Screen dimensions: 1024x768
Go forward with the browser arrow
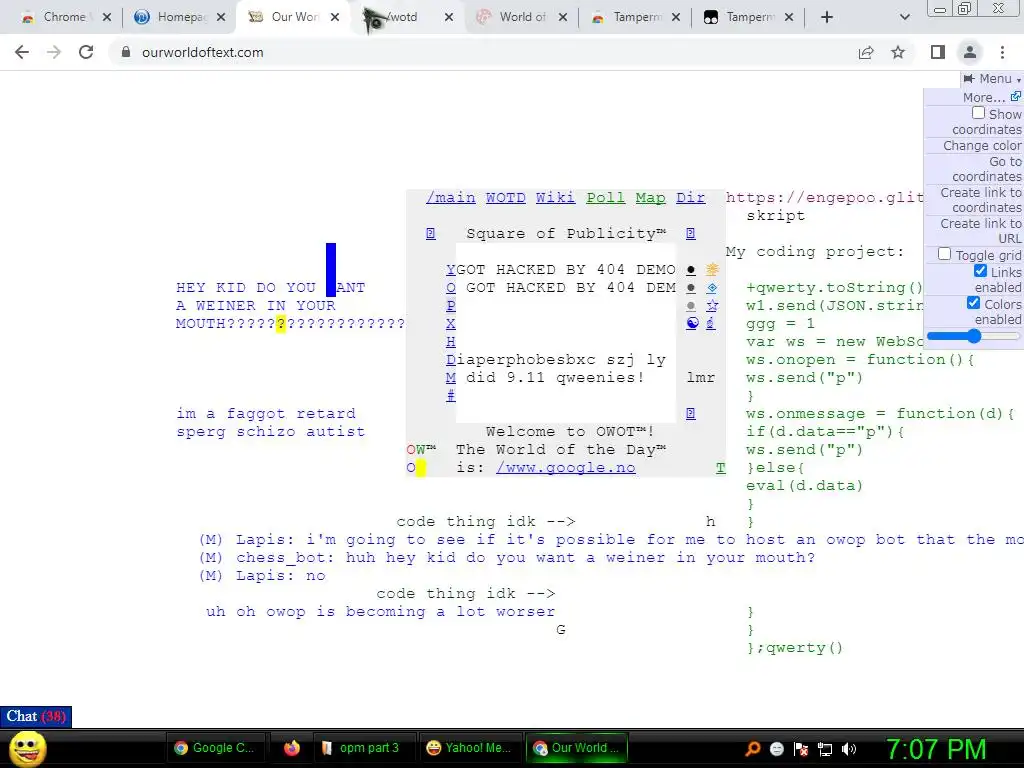point(54,52)
